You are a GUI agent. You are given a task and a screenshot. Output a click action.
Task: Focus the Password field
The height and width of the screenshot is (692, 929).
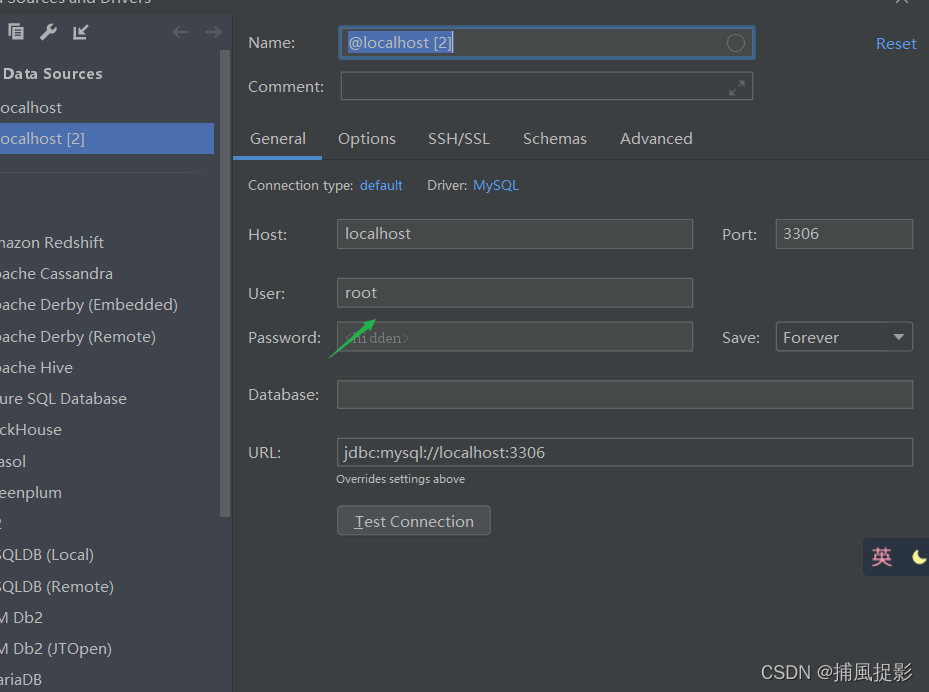coord(515,337)
